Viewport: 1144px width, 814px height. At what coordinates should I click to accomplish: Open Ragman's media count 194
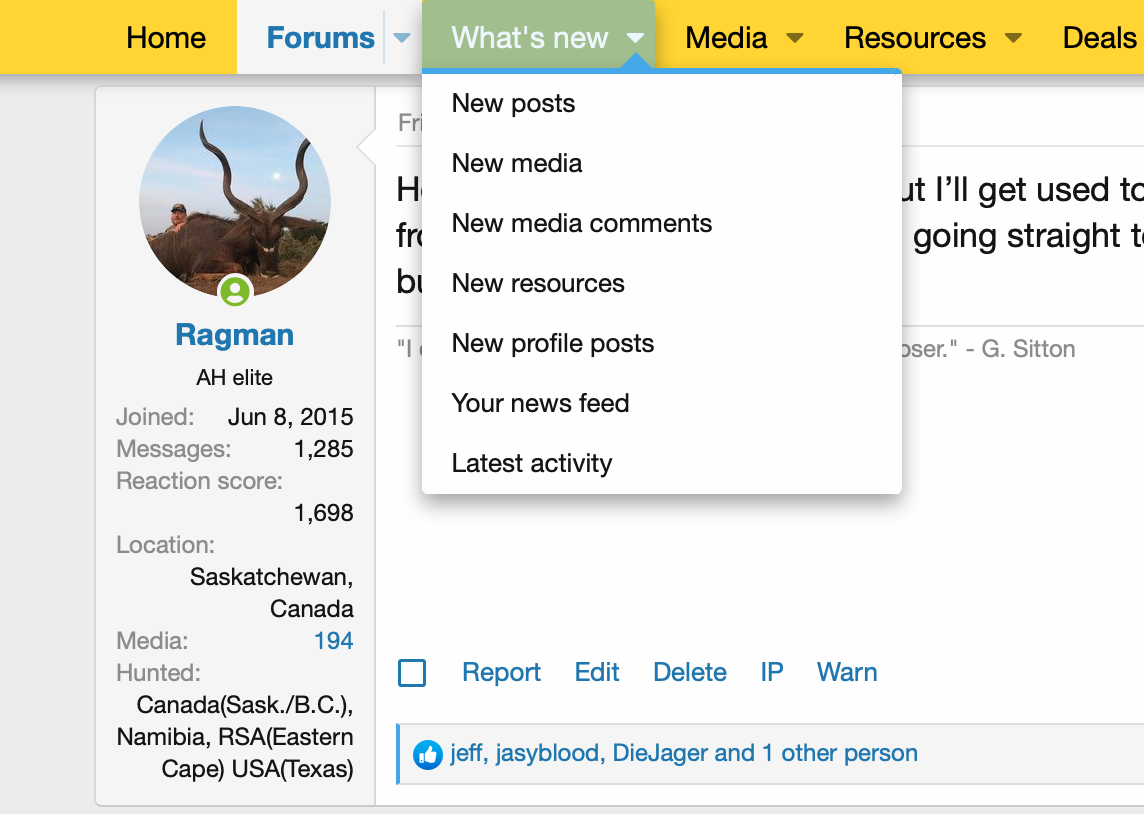tap(333, 641)
